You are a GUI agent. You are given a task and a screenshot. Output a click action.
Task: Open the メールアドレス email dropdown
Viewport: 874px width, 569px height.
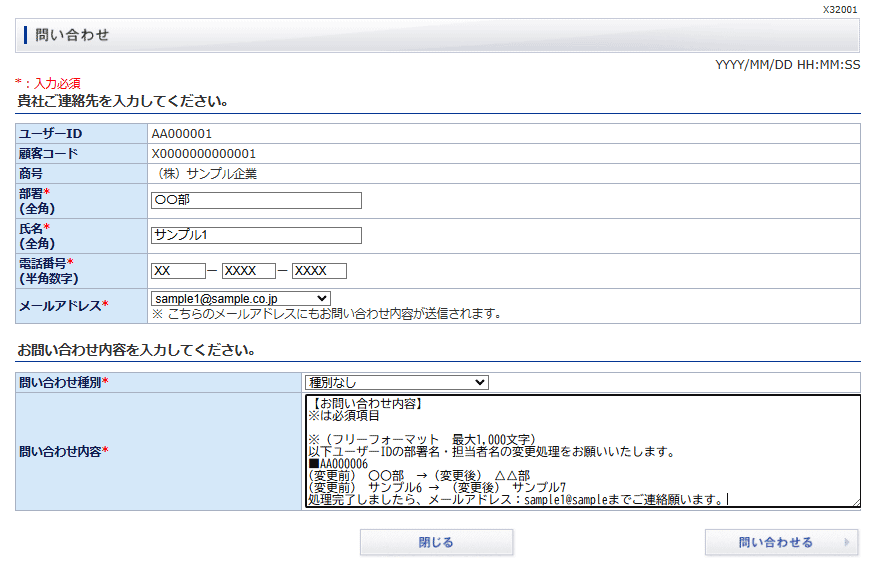tap(240, 298)
